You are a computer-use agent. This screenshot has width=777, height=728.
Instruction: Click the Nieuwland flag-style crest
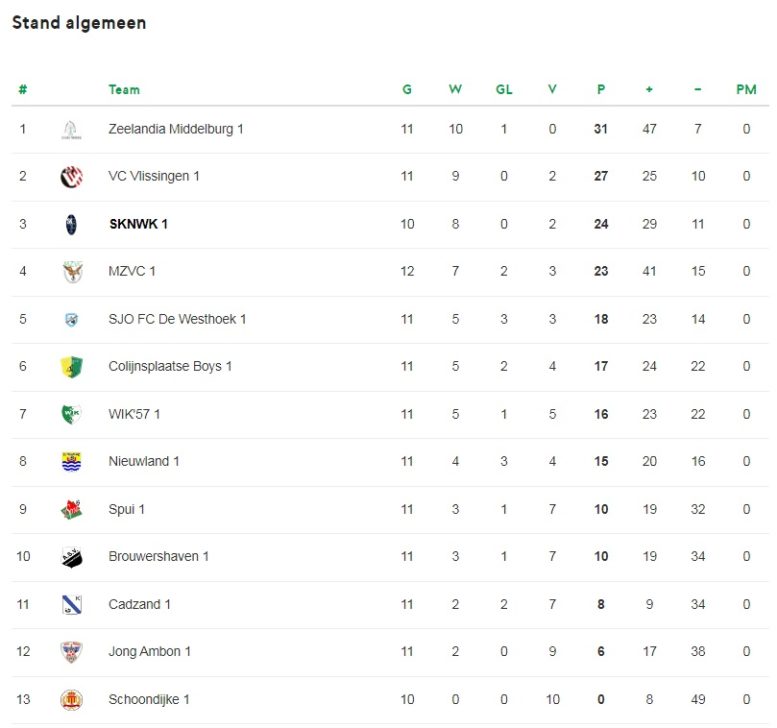[x=71, y=461]
